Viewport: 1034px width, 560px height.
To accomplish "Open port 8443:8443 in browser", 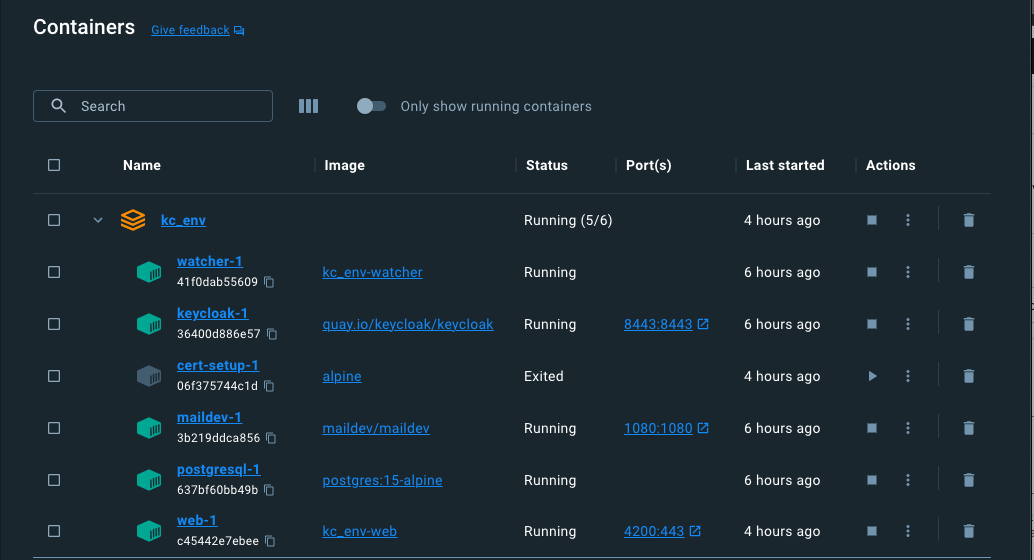I will (x=666, y=325).
